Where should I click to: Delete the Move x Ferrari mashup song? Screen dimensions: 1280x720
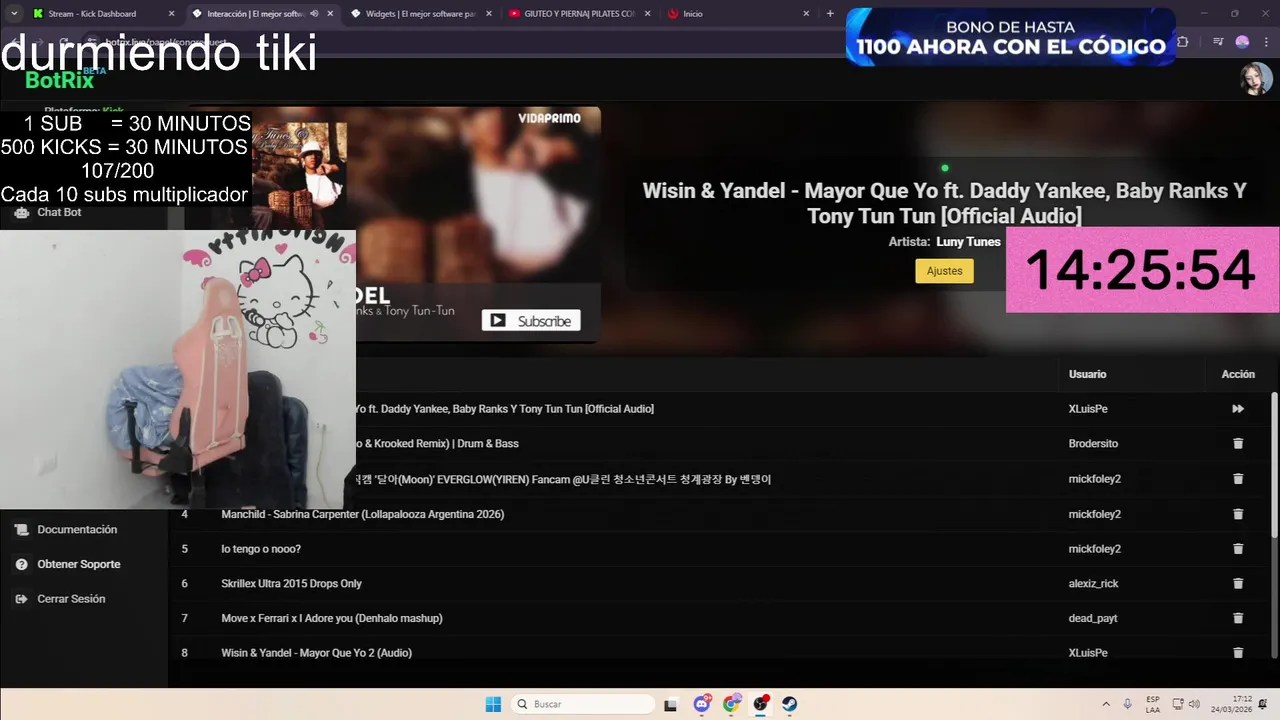(x=1238, y=618)
